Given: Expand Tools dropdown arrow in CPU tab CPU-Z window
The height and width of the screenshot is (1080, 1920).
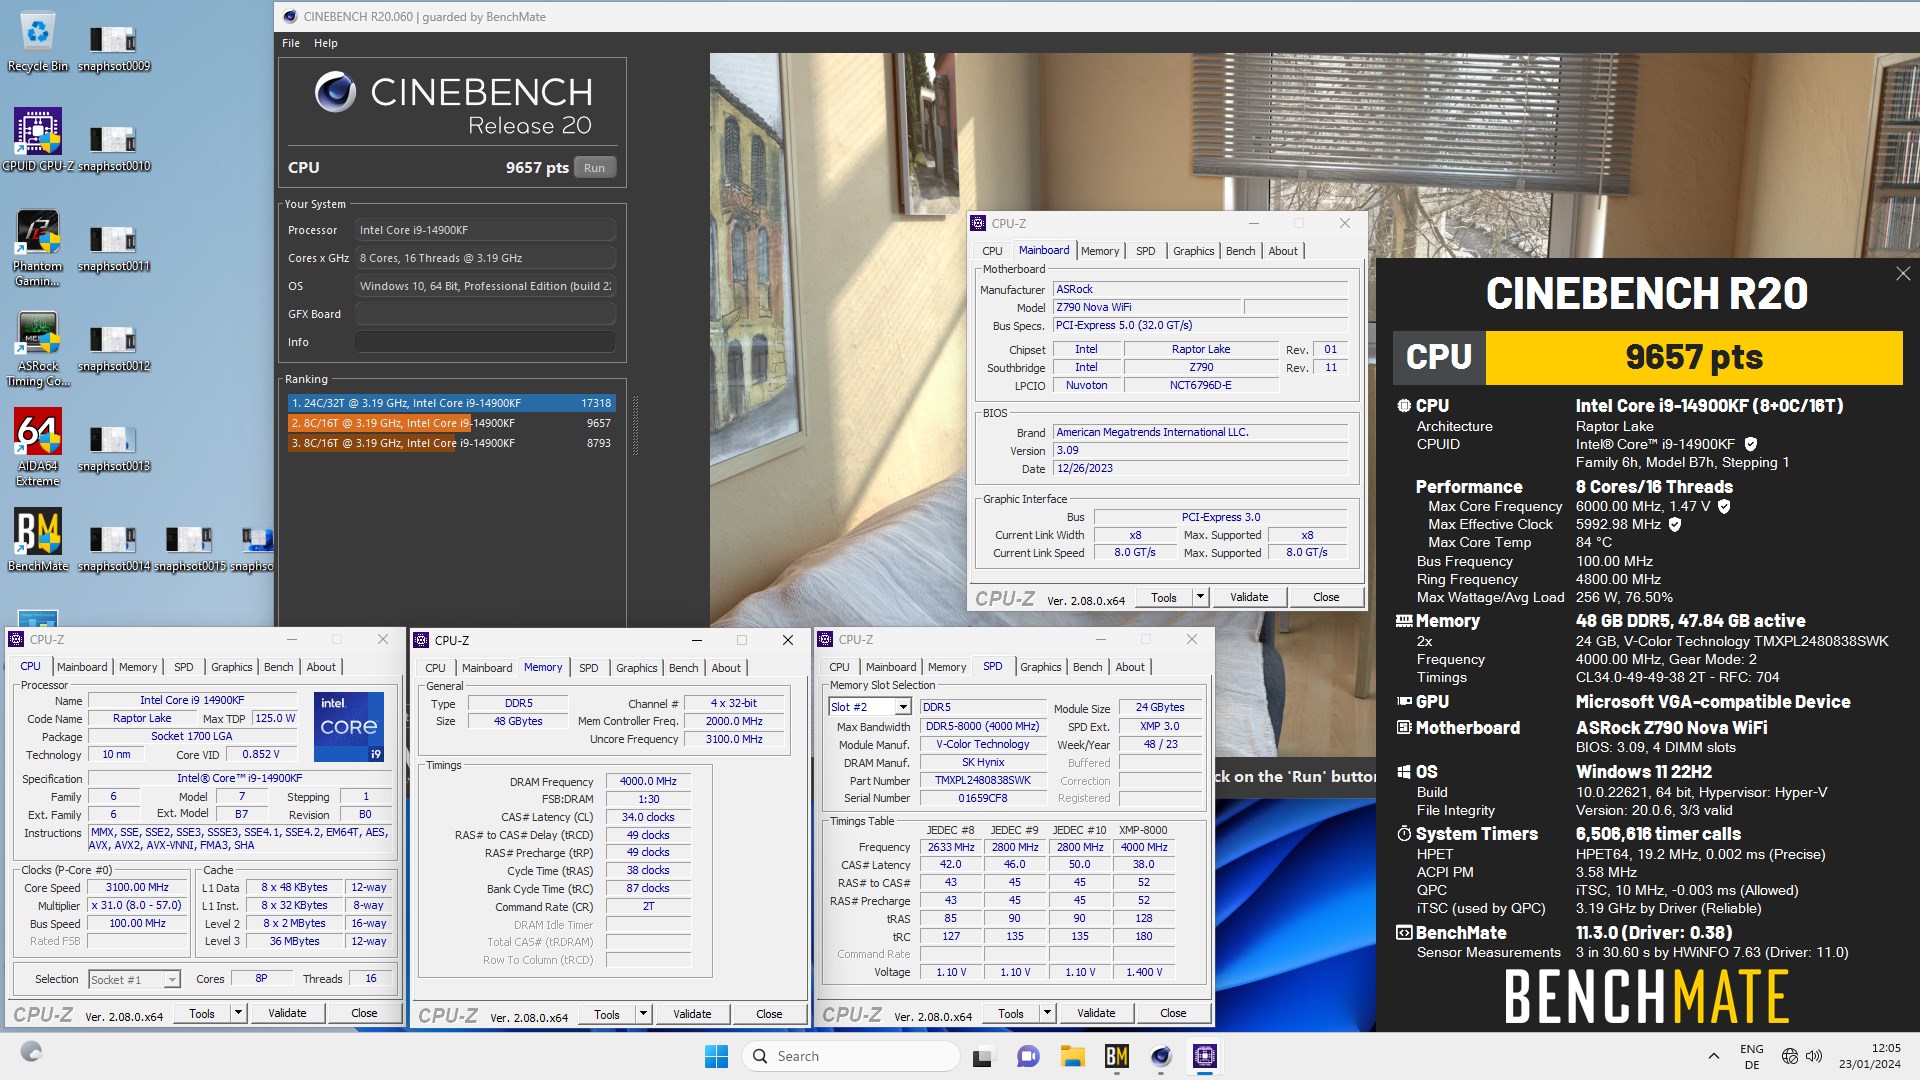Looking at the screenshot, I should coord(238,1013).
